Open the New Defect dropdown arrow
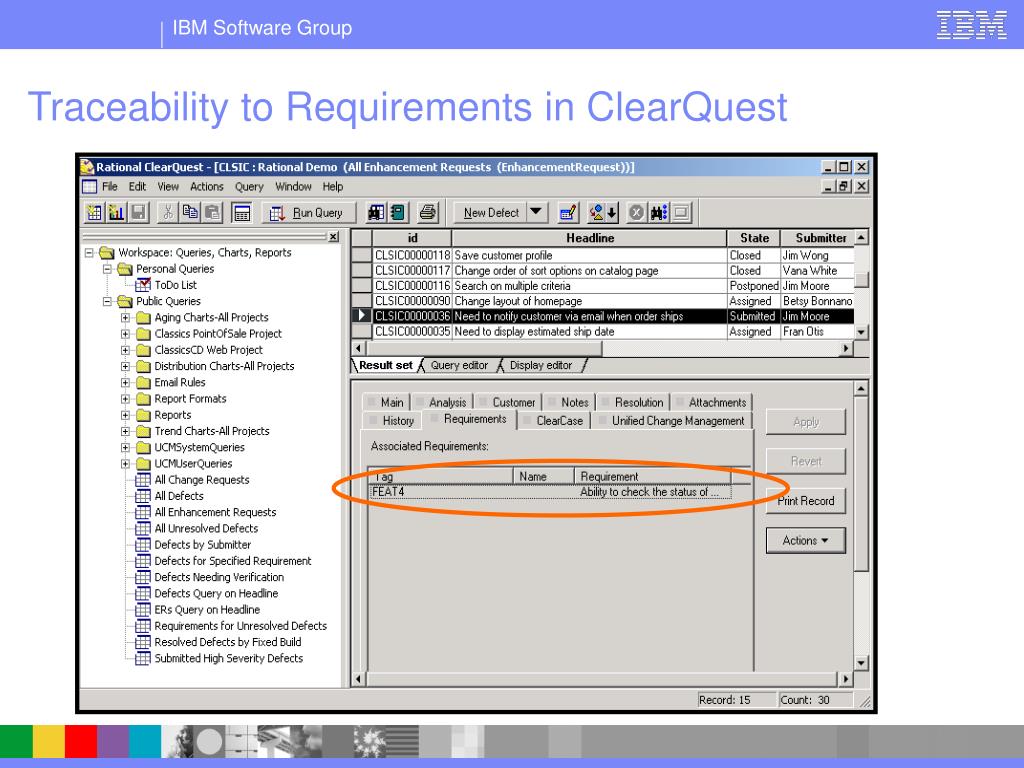 tap(536, 212)
